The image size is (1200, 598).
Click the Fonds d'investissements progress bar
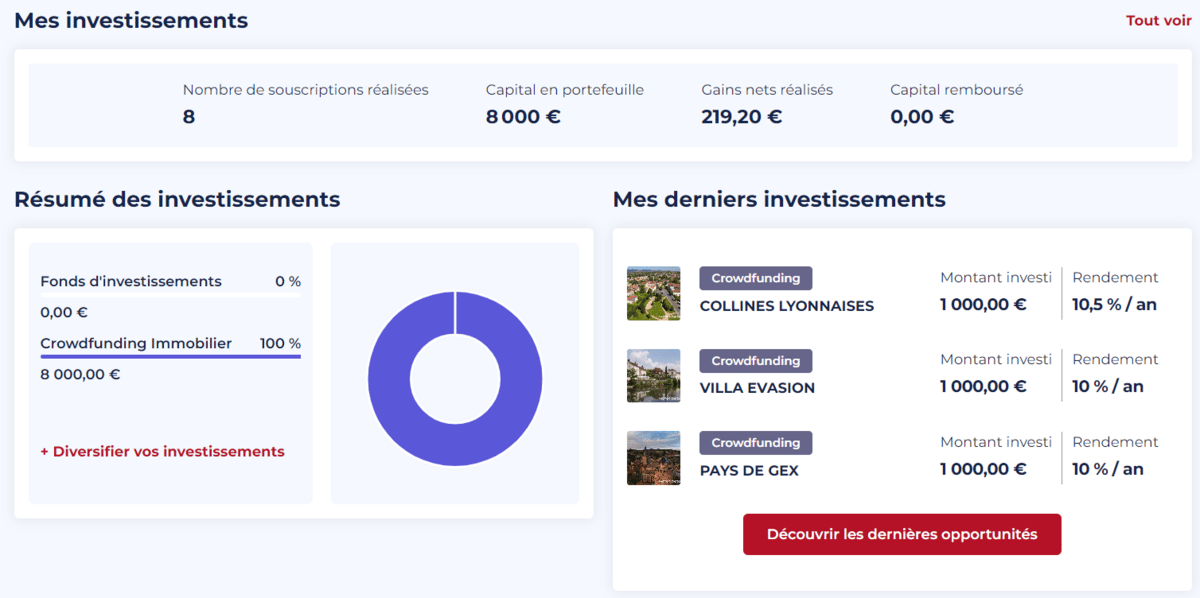pyautogui.click(x=170, y=295)
